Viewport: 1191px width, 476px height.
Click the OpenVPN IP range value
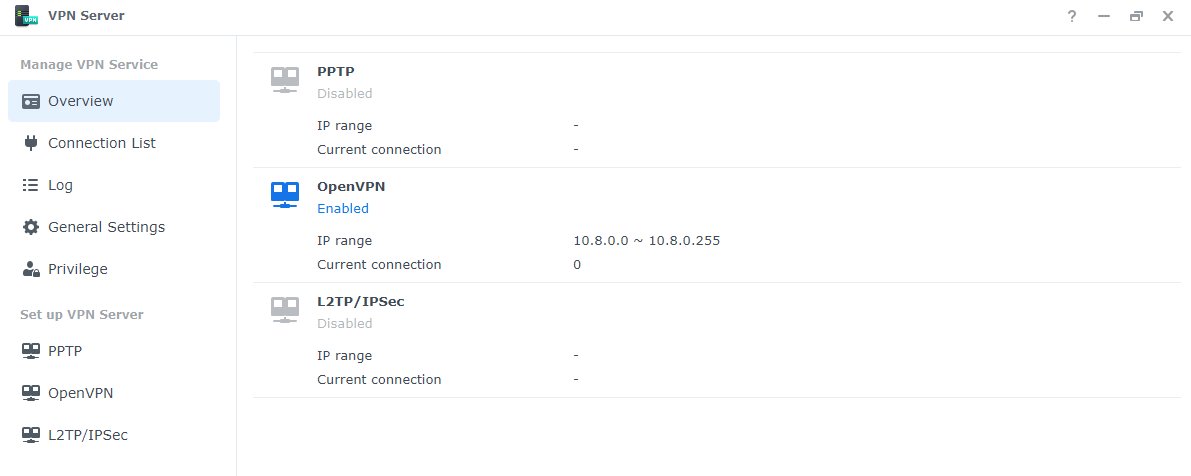pyautogui.click(x=646, y=241)
